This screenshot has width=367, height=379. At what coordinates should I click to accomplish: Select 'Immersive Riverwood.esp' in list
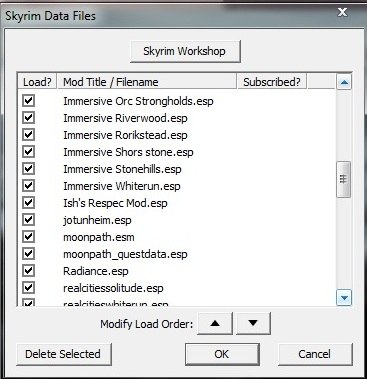point(125,118)
